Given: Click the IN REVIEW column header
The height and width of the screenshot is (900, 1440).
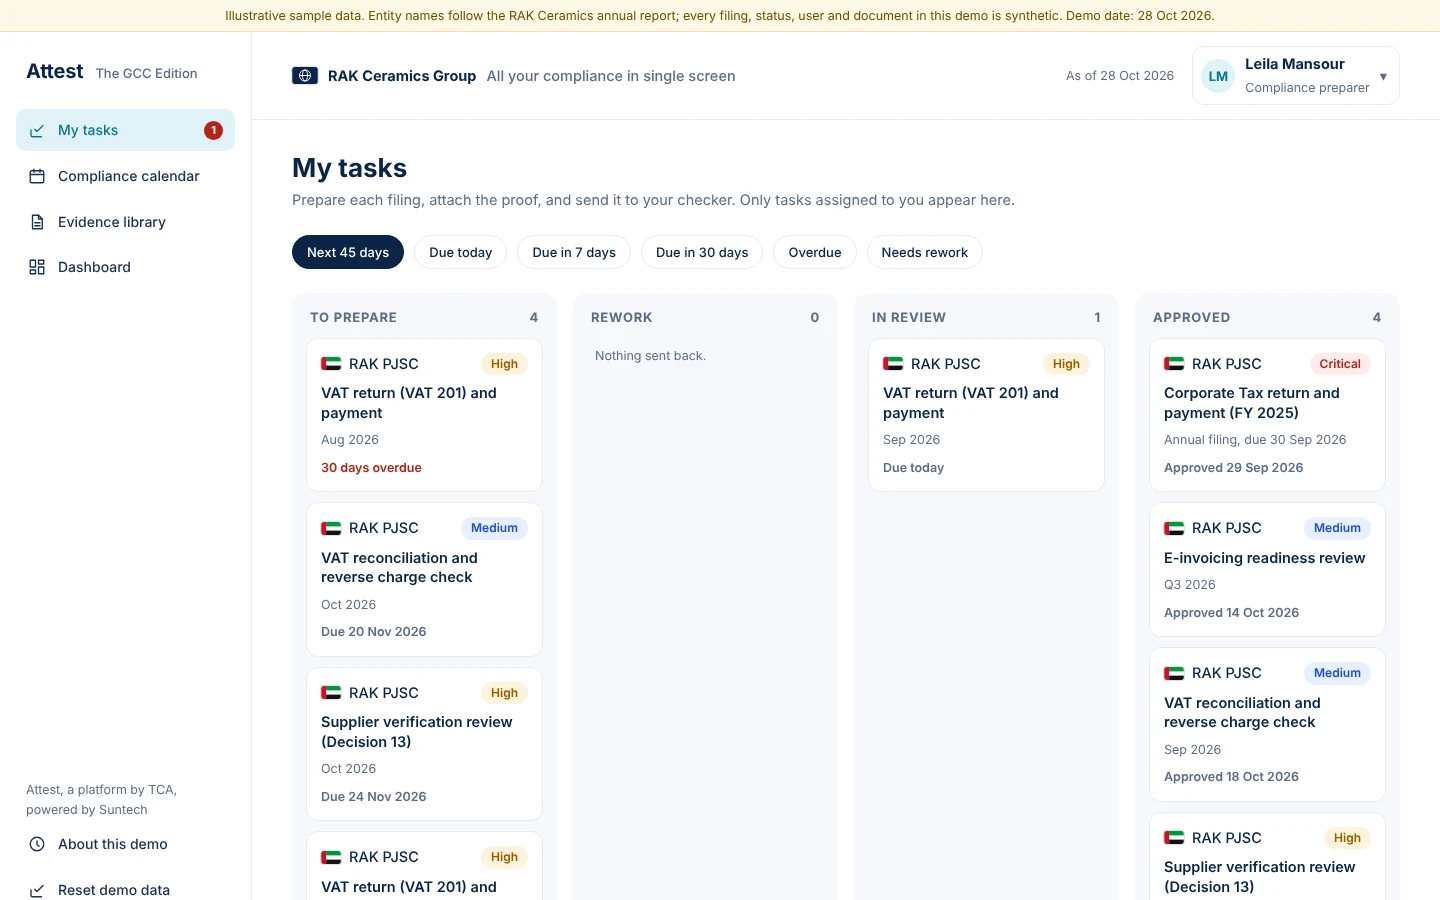Looking at the screenshot, I should 909,317.
